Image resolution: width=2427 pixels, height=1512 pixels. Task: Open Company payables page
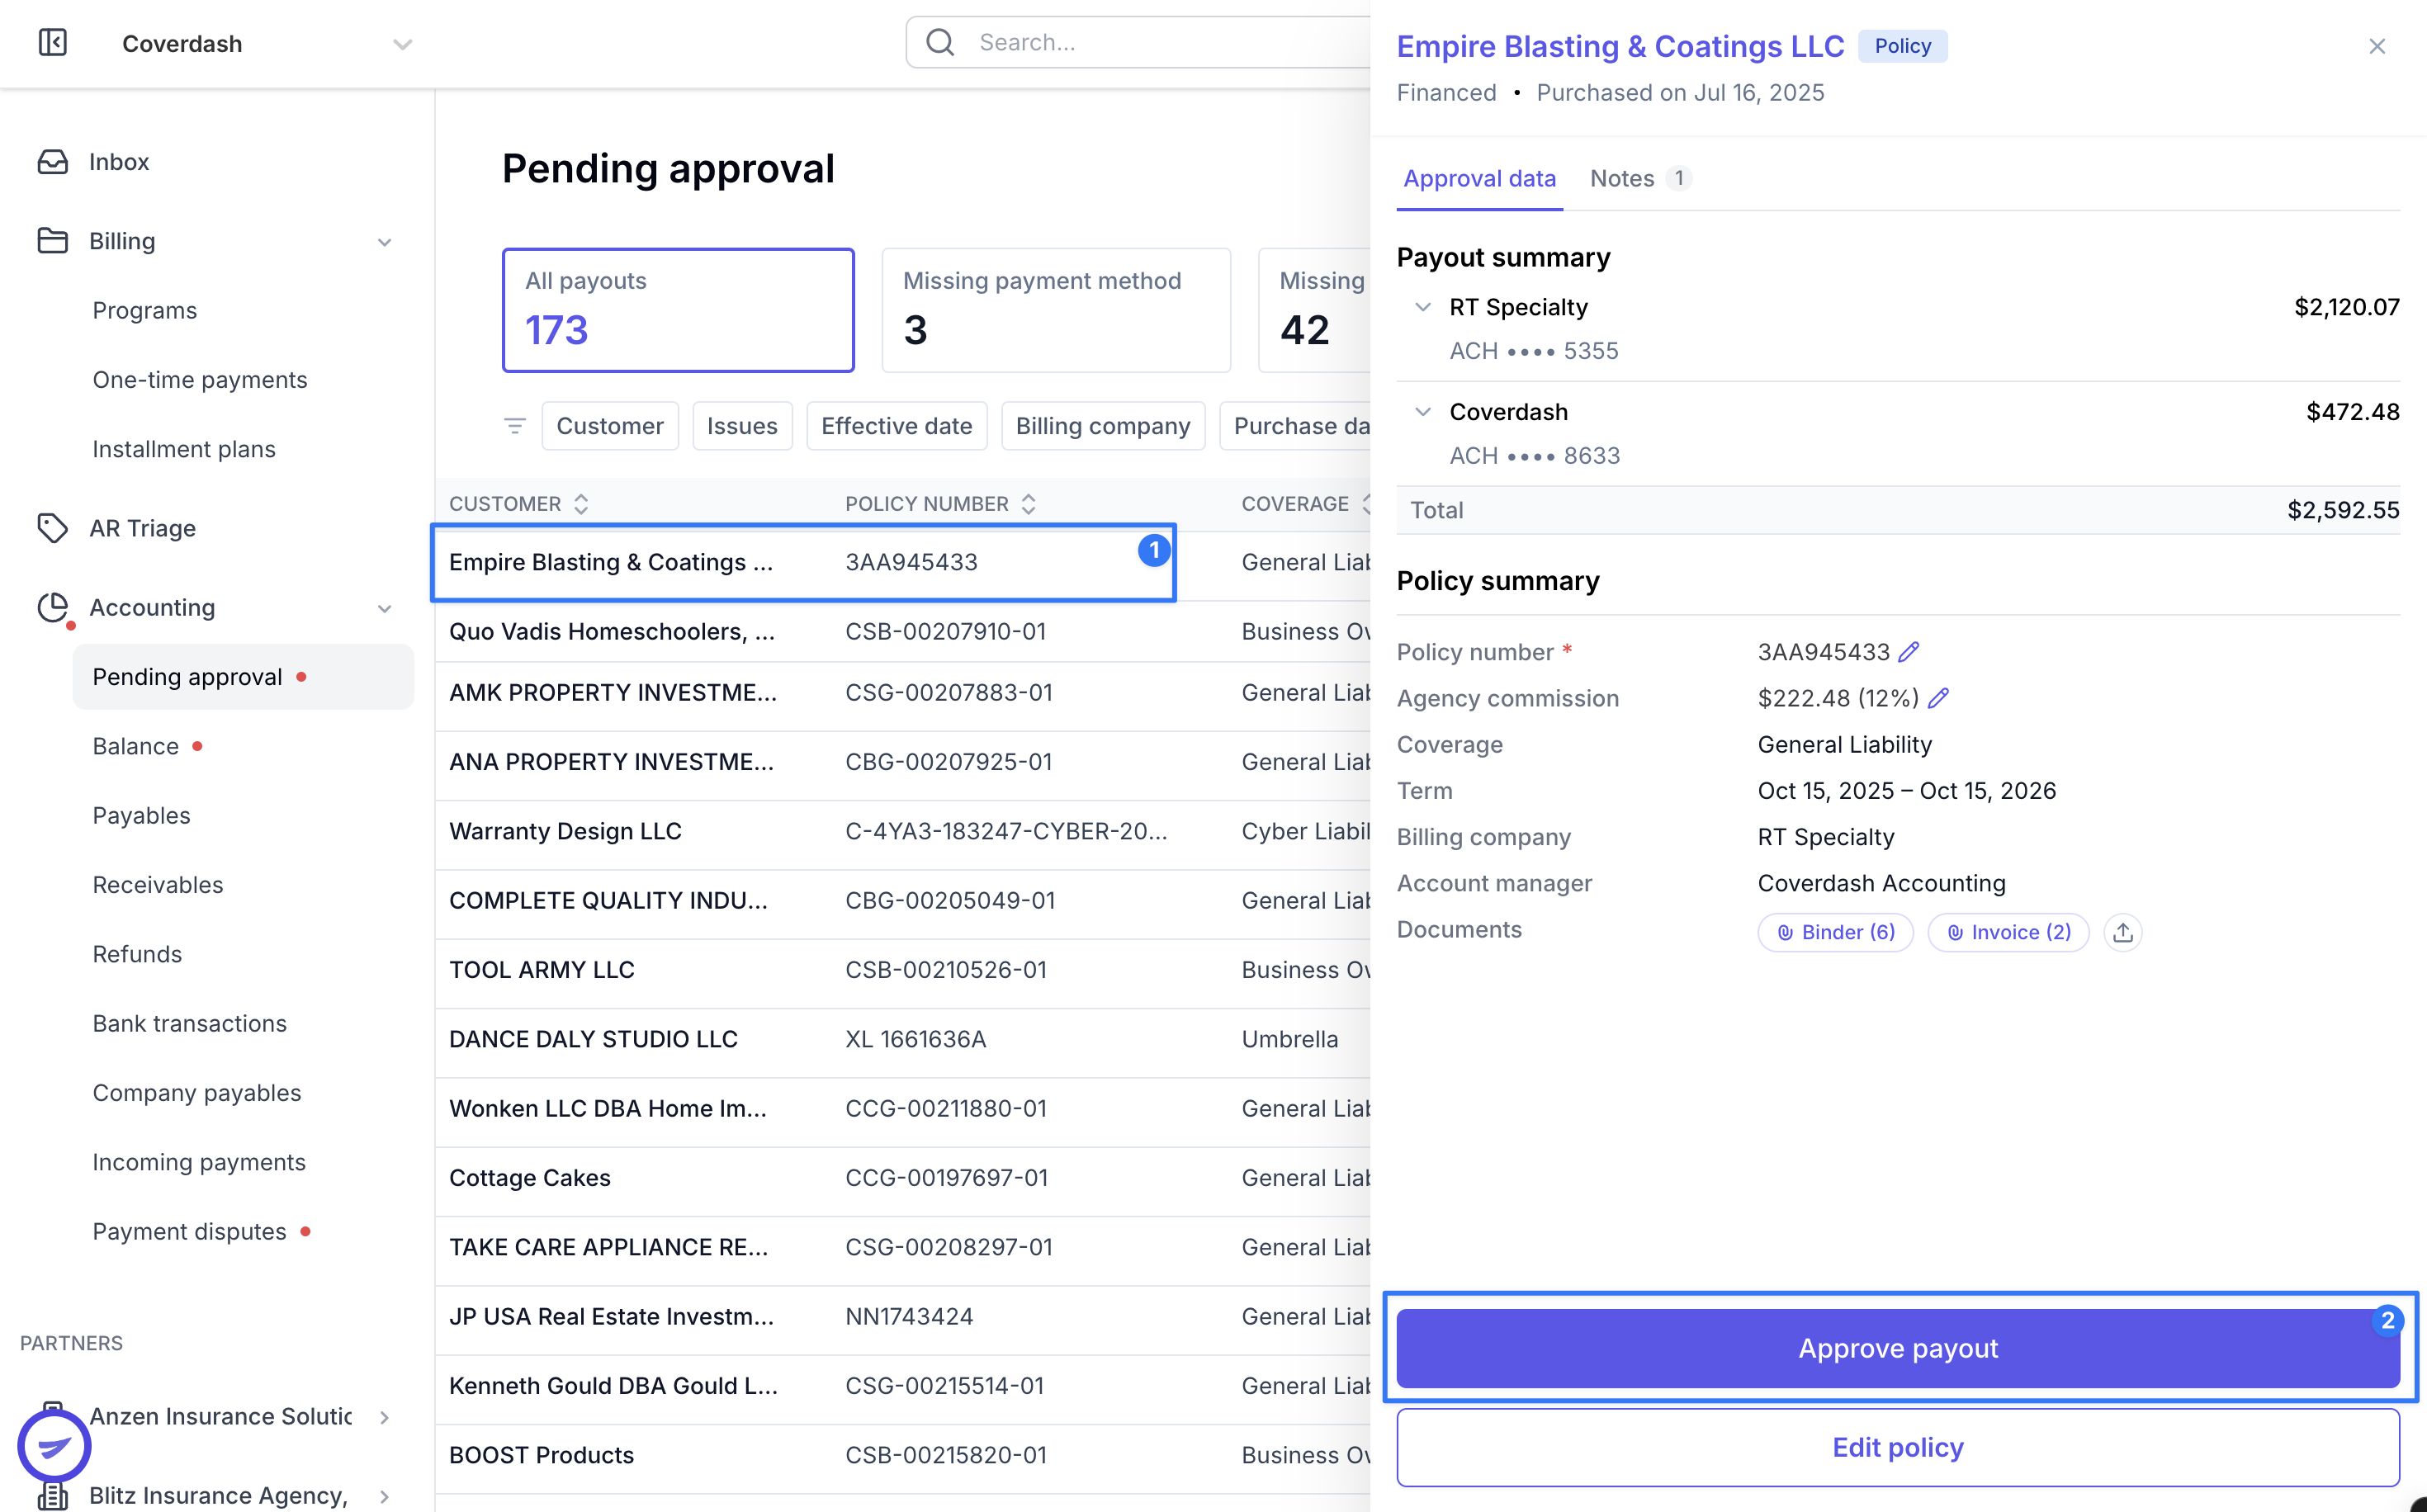coord(197,1093)
